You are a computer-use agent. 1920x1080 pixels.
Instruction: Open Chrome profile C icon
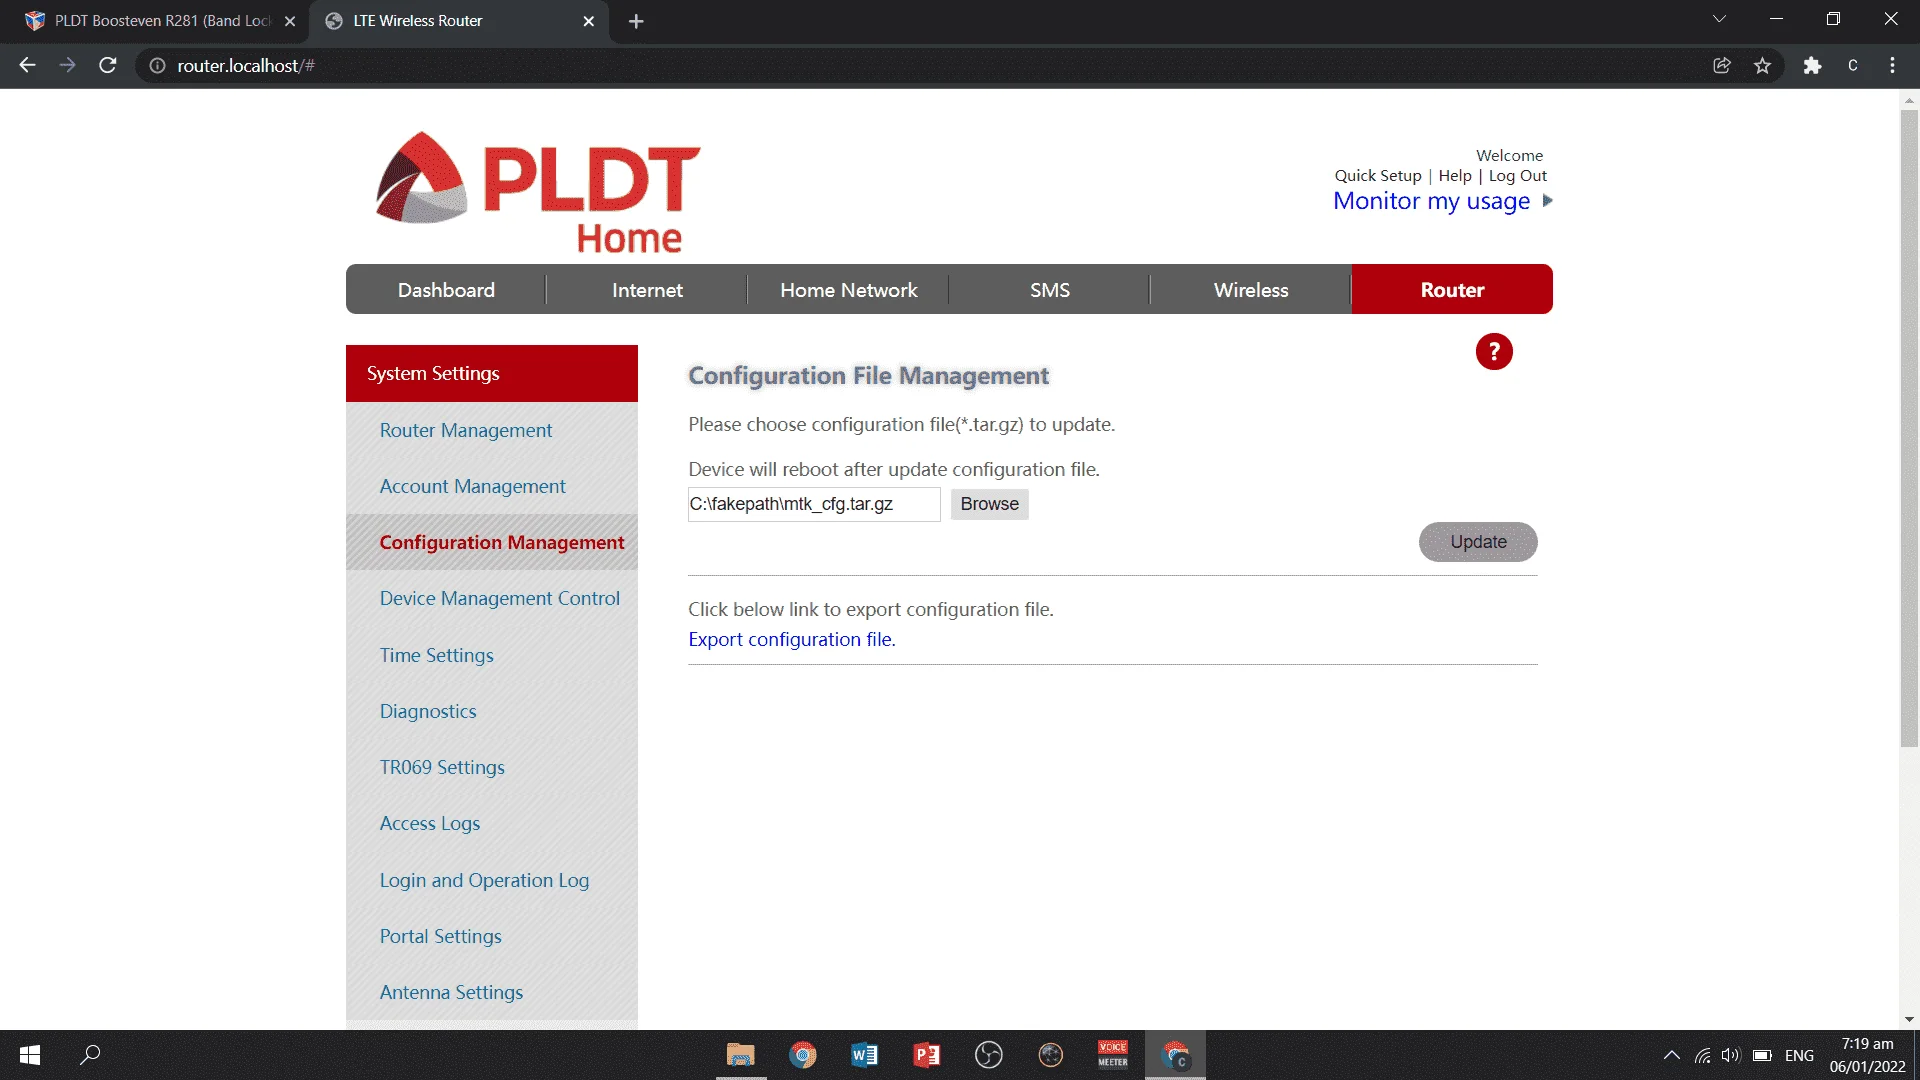click(x=1853, y=66)
